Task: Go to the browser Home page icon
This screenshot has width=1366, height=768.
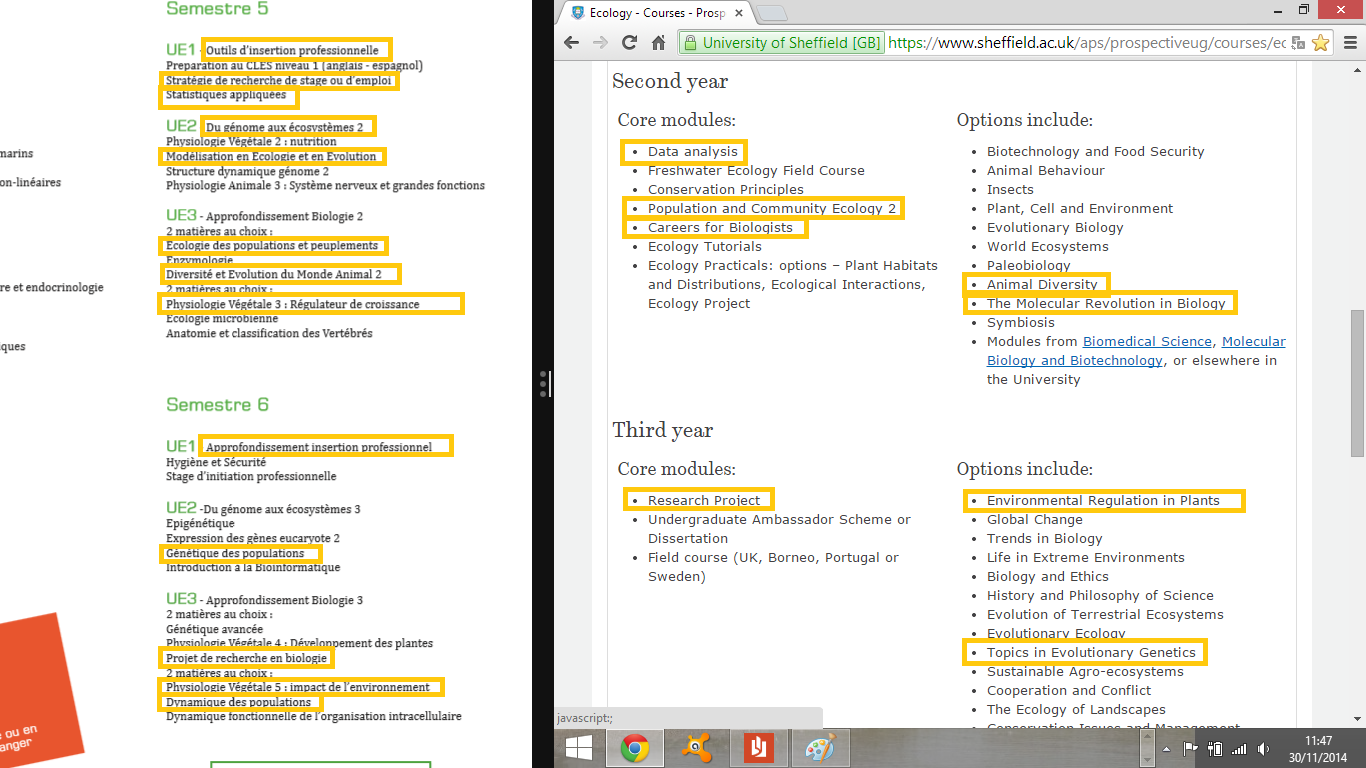Action: pyautogui.click(x=658, y=42)
